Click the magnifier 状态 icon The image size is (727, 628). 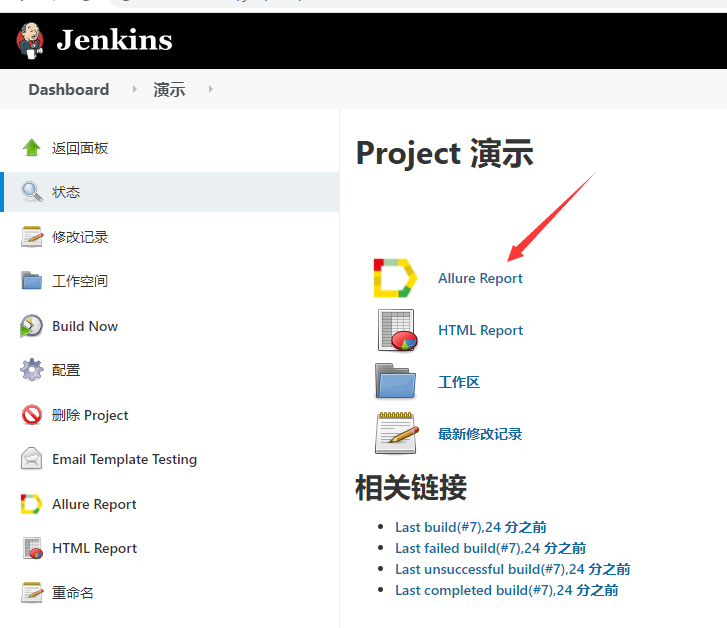pos(32,192)
